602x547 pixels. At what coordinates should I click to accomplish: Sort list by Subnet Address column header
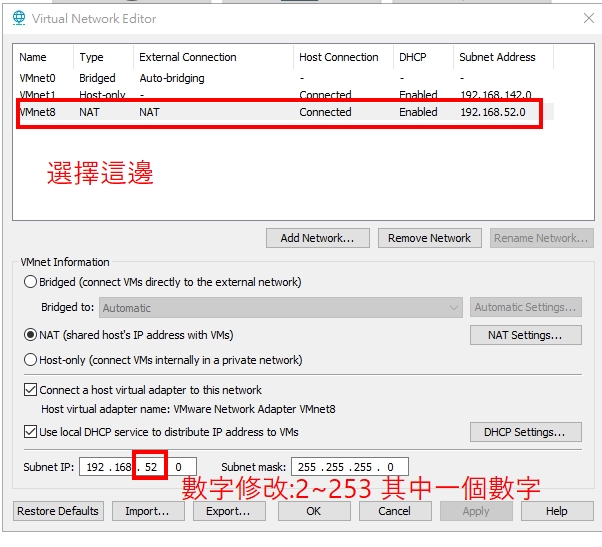point(497,57)
